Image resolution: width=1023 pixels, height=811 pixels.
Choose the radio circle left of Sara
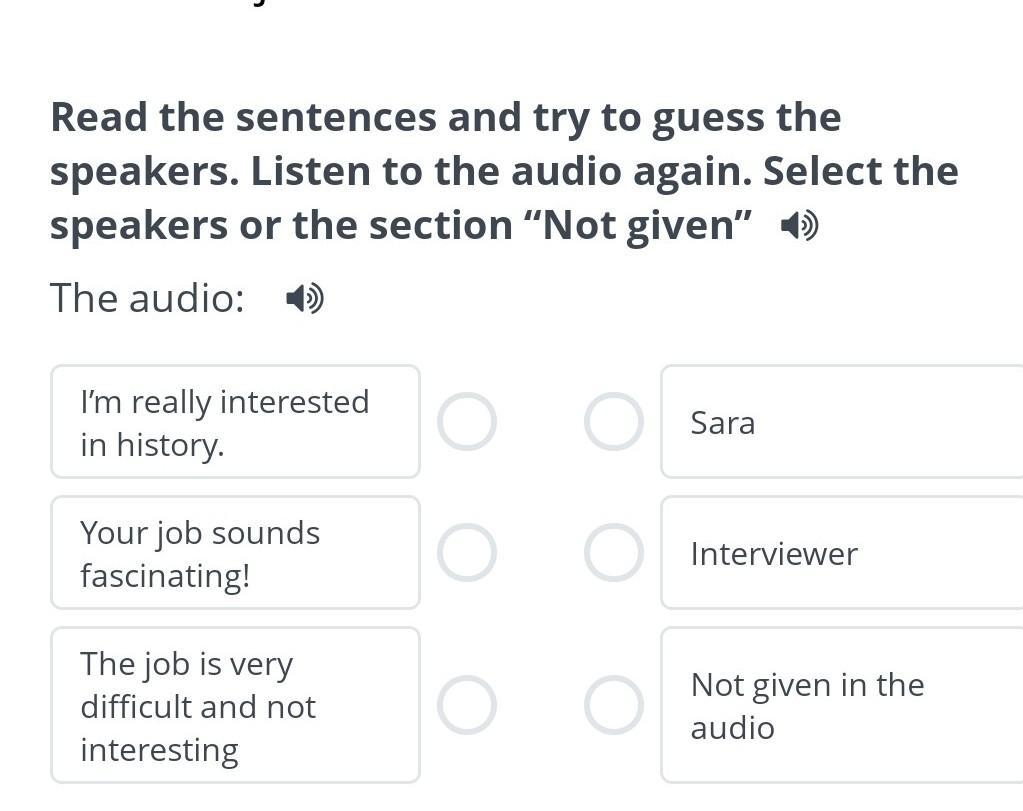pos(613,422)
